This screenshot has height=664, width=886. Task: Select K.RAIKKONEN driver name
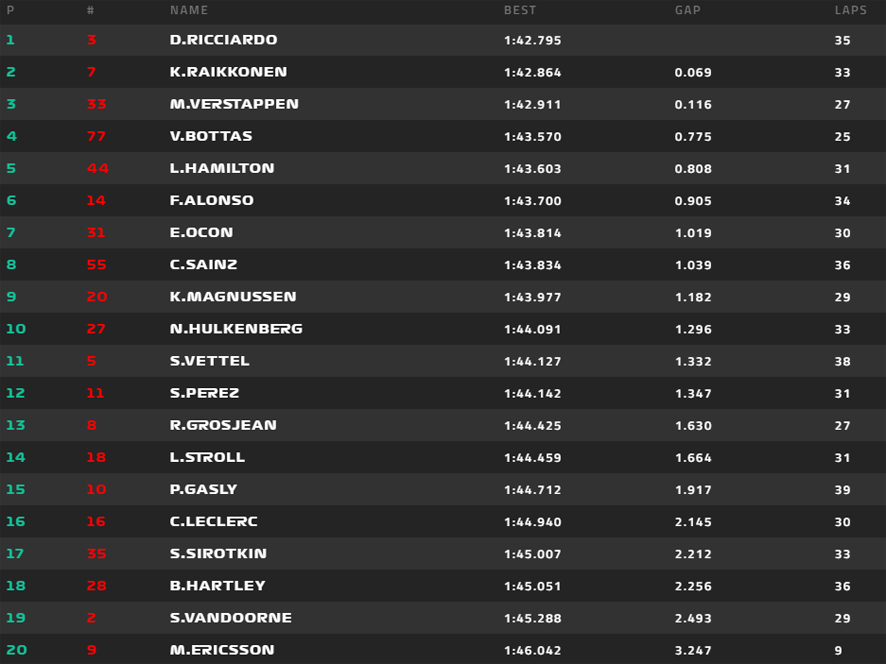(228, 72)
